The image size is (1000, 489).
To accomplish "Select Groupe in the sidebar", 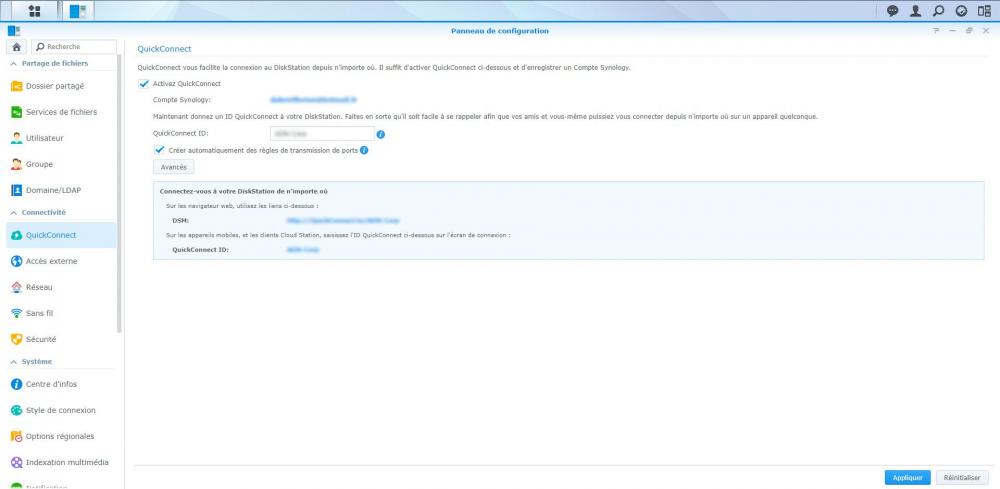I will [x=61, y=164].
